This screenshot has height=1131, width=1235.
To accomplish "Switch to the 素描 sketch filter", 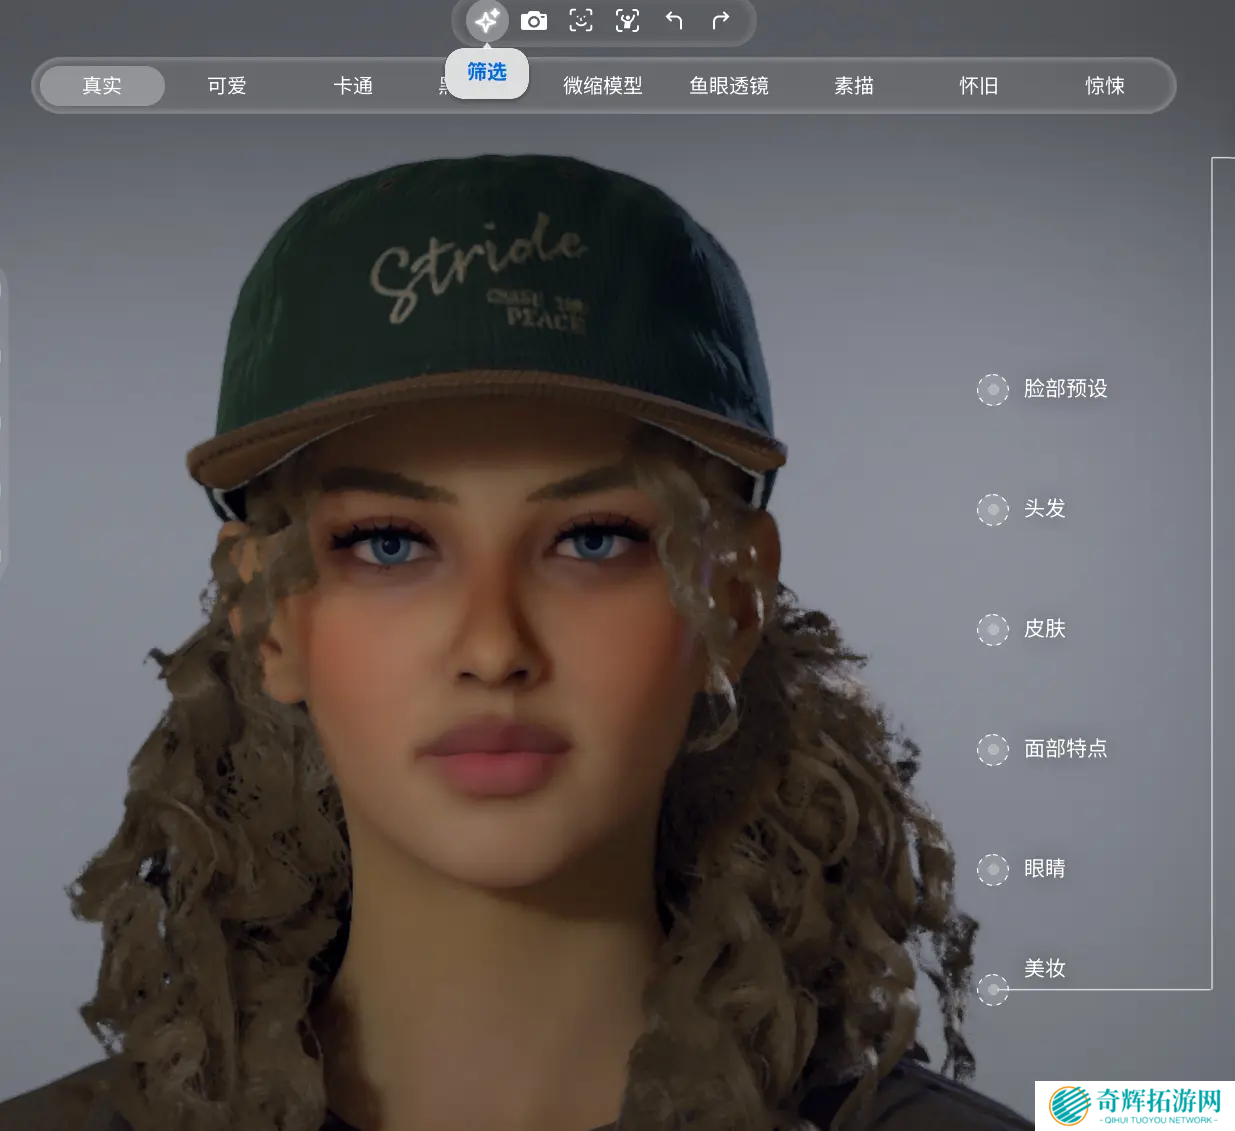I will coord(854,86).
